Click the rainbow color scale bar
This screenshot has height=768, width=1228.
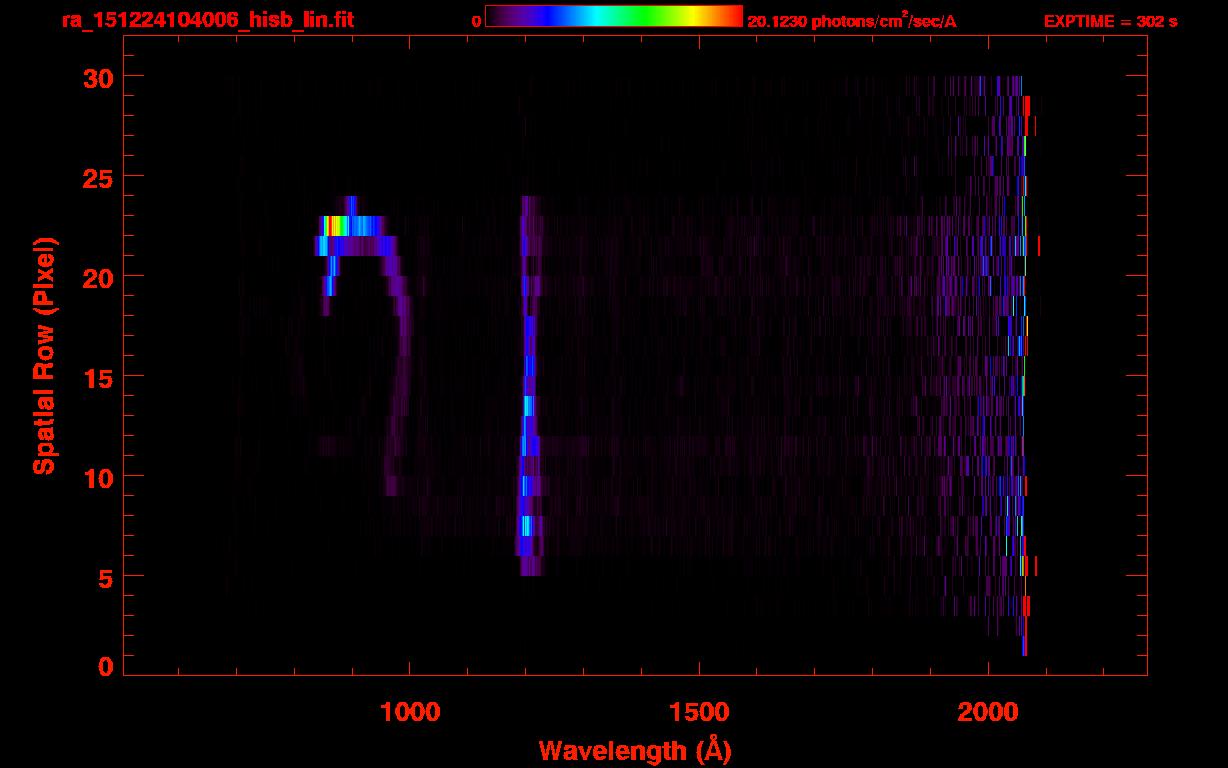tap(614, 17)
